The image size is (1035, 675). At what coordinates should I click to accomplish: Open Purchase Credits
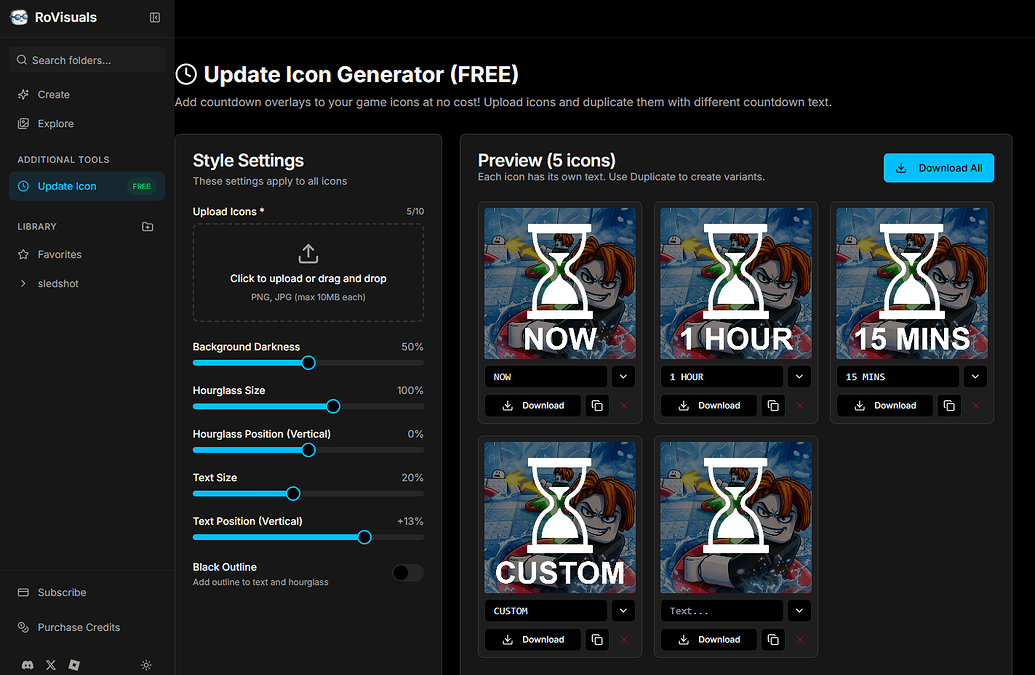click(x=87, y=627)
